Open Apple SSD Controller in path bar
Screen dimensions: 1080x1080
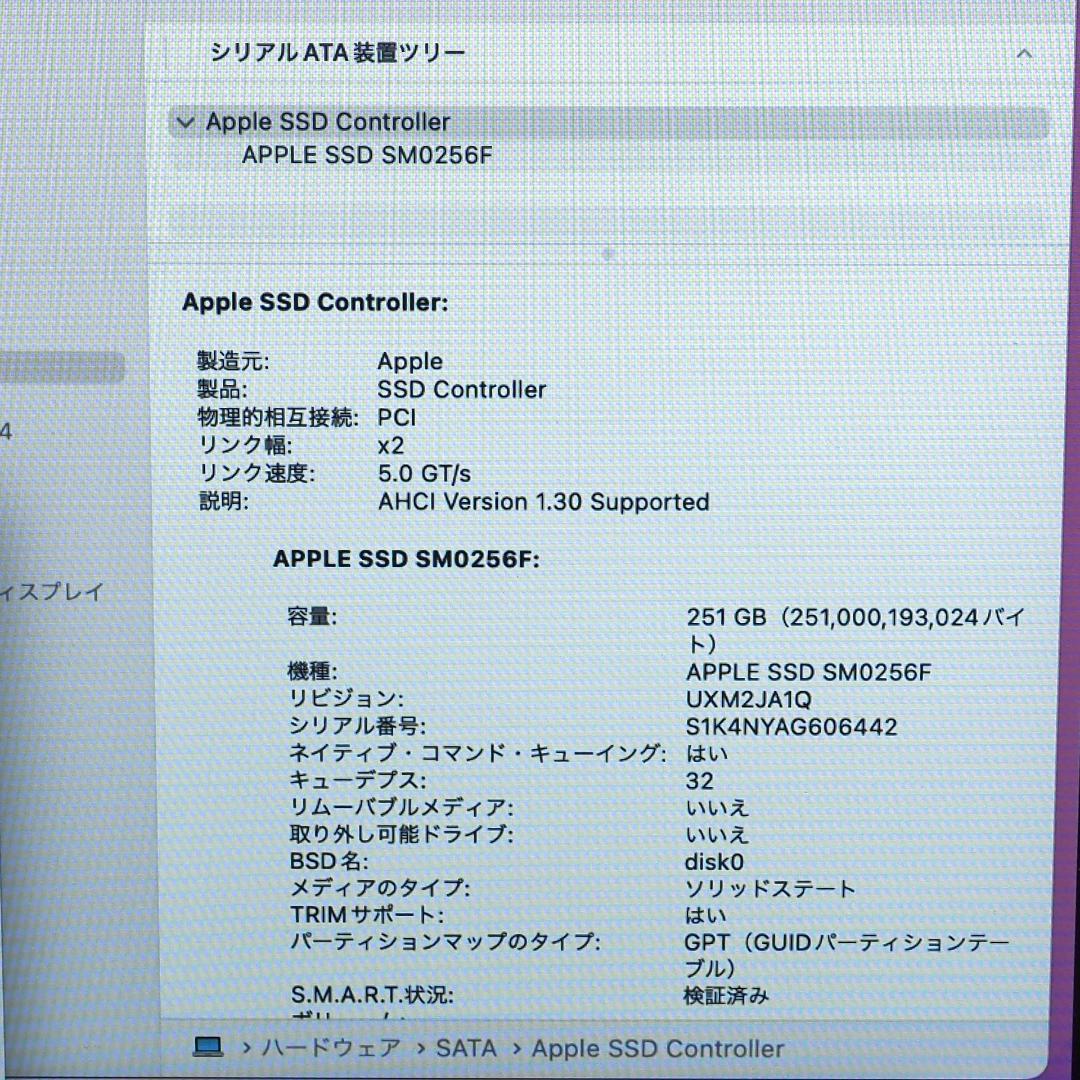[658, 1048]
